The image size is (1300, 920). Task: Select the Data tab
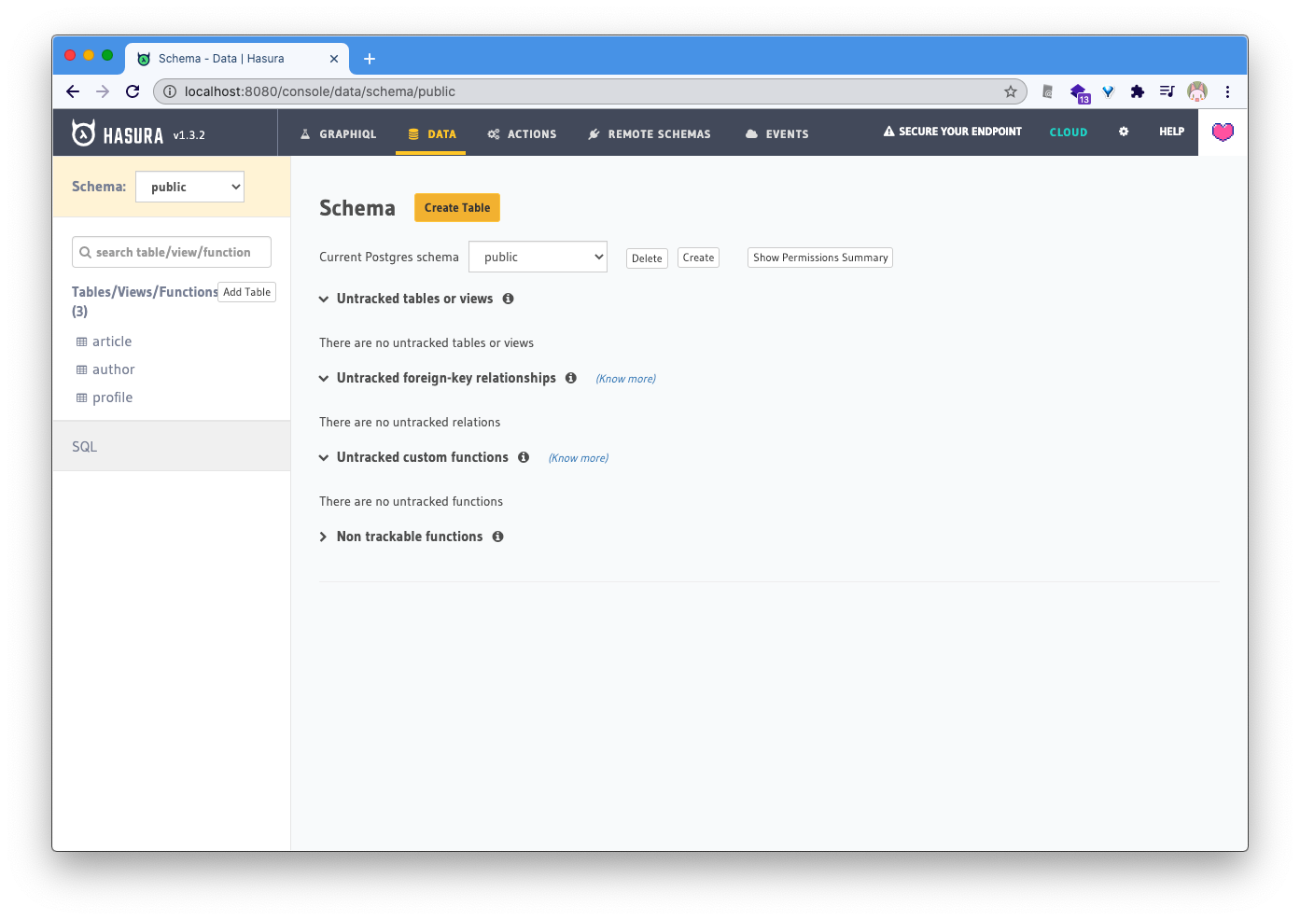431,133
